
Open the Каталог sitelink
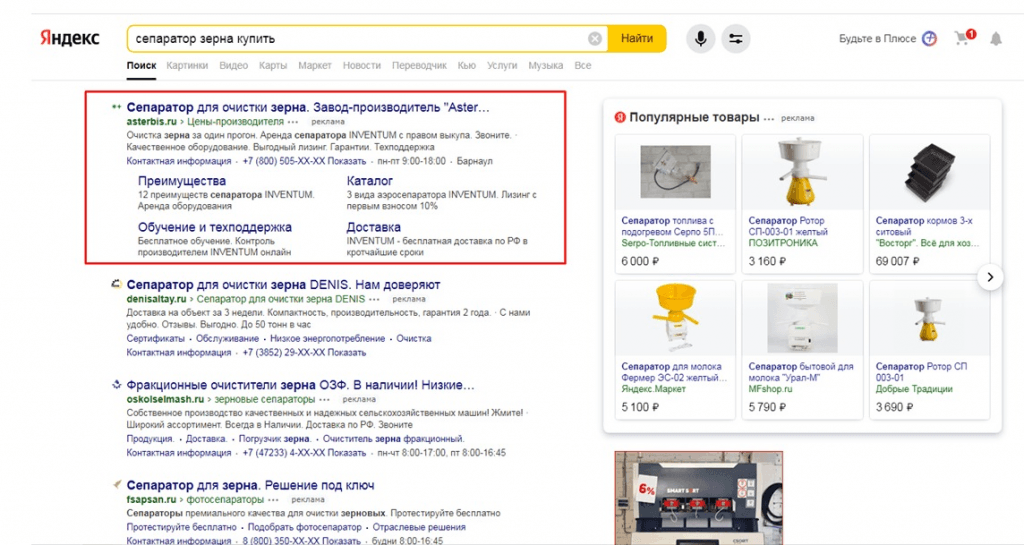point(370,181)
